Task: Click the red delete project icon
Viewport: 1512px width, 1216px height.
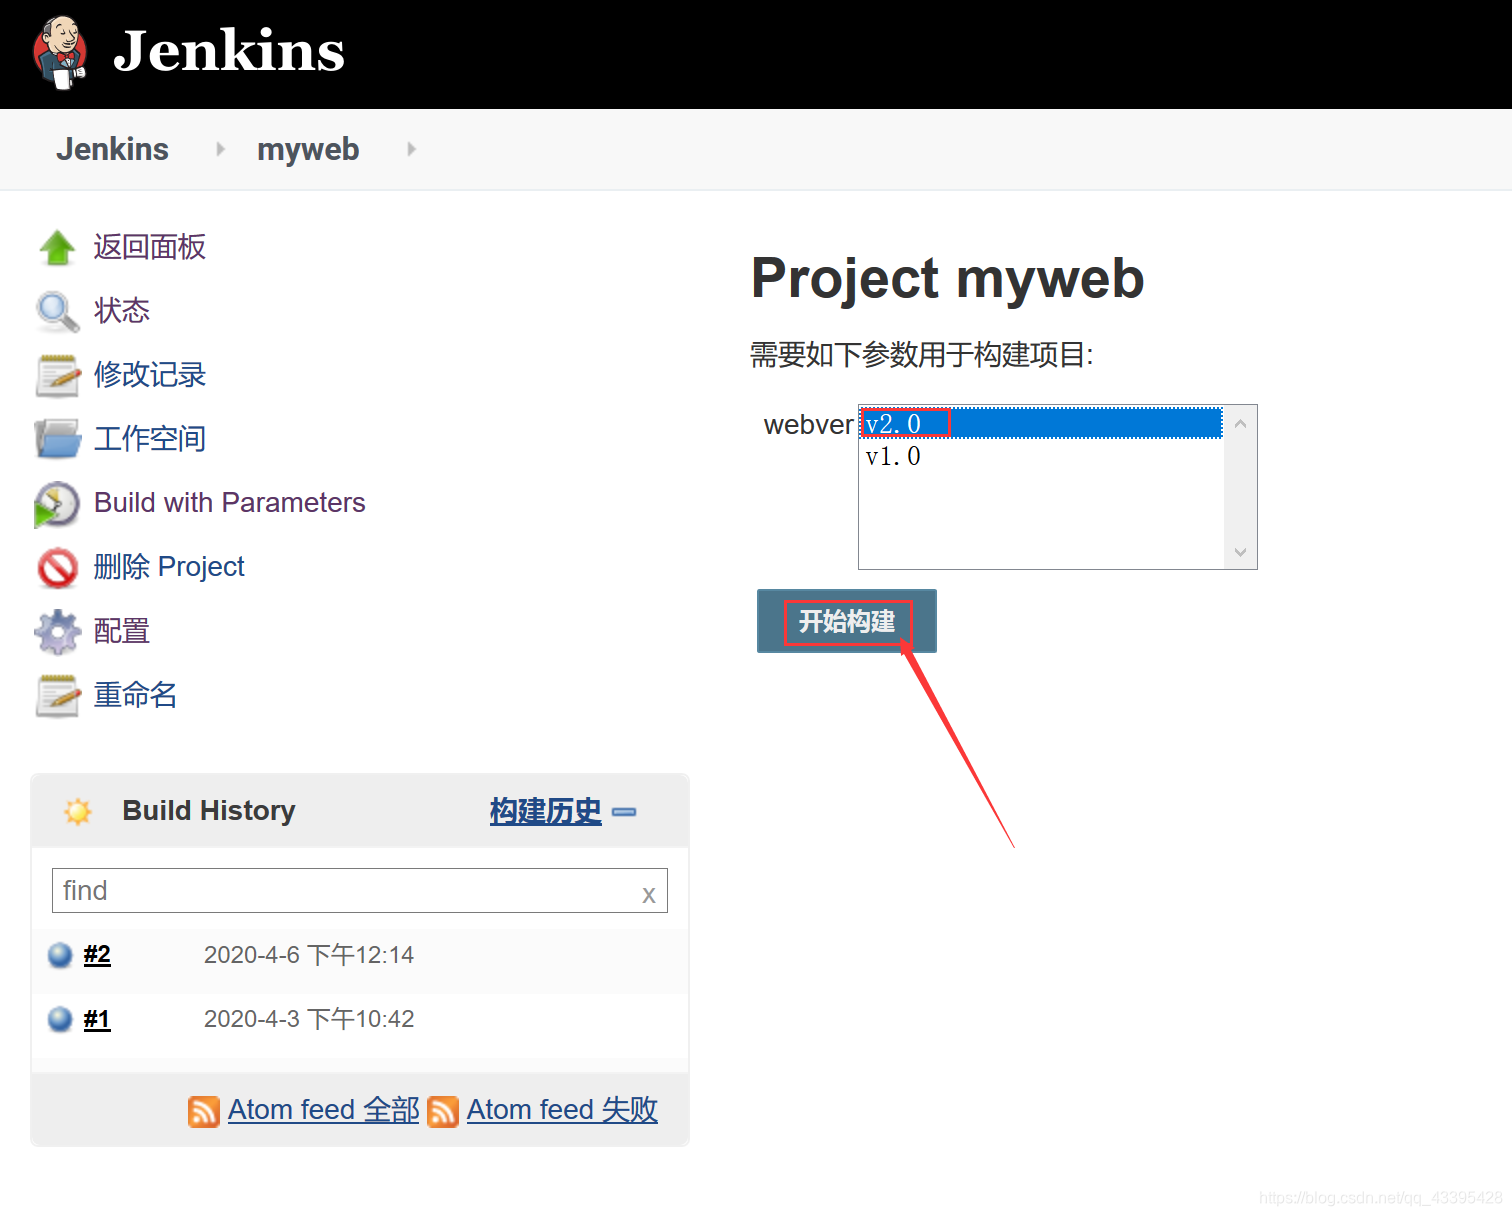Action: coord(57,567)
